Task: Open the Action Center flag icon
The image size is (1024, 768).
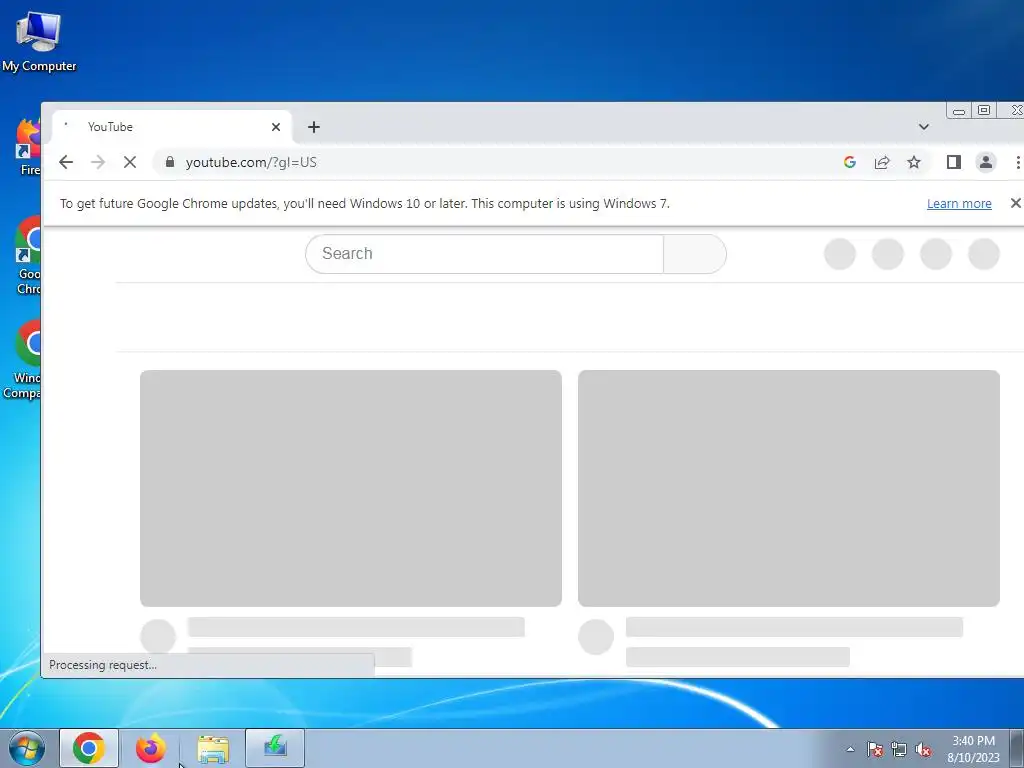Action: point(875,749)
